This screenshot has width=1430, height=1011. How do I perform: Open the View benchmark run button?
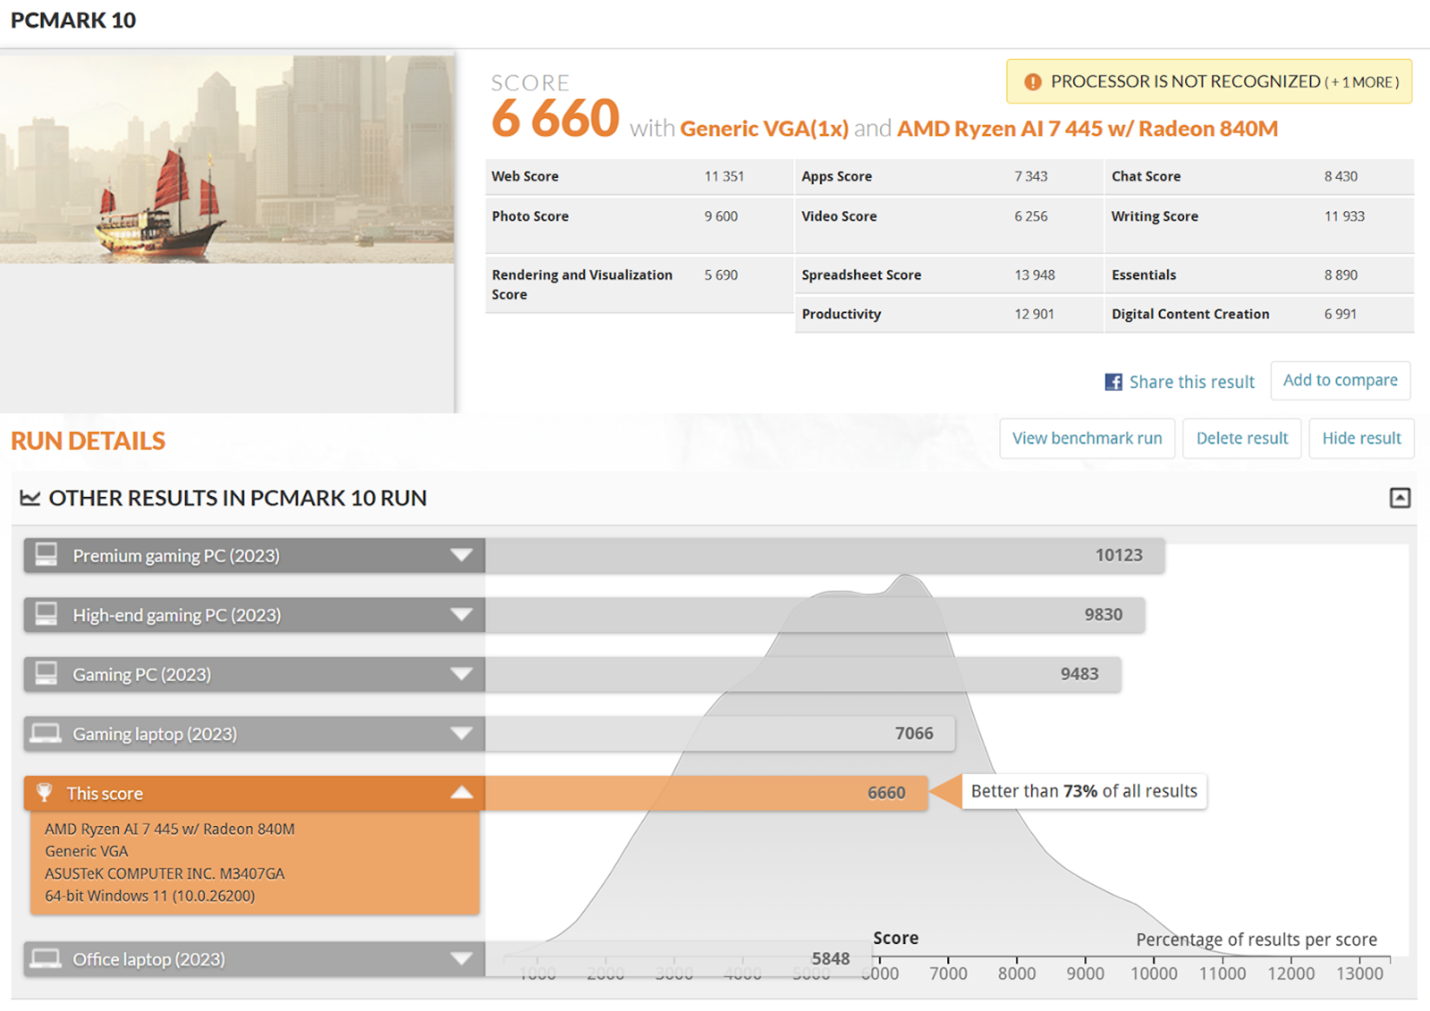[x=1086, y=438]
